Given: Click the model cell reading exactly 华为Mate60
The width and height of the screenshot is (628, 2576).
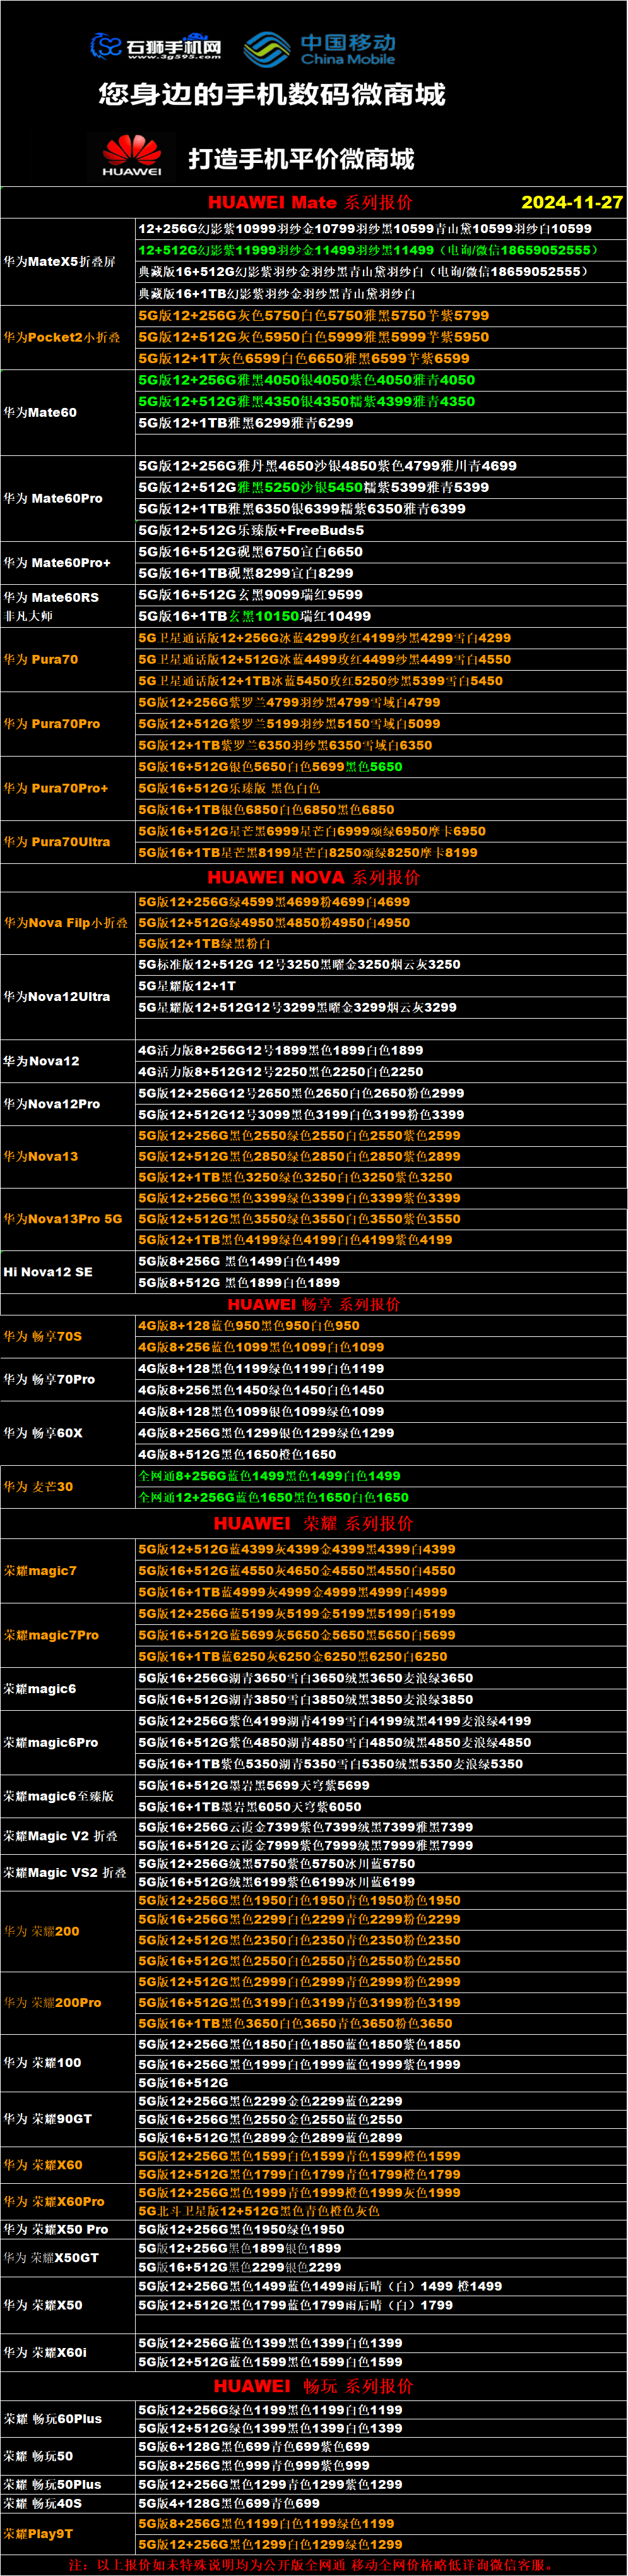Looking at the screenshot, I should click(68, 412).
